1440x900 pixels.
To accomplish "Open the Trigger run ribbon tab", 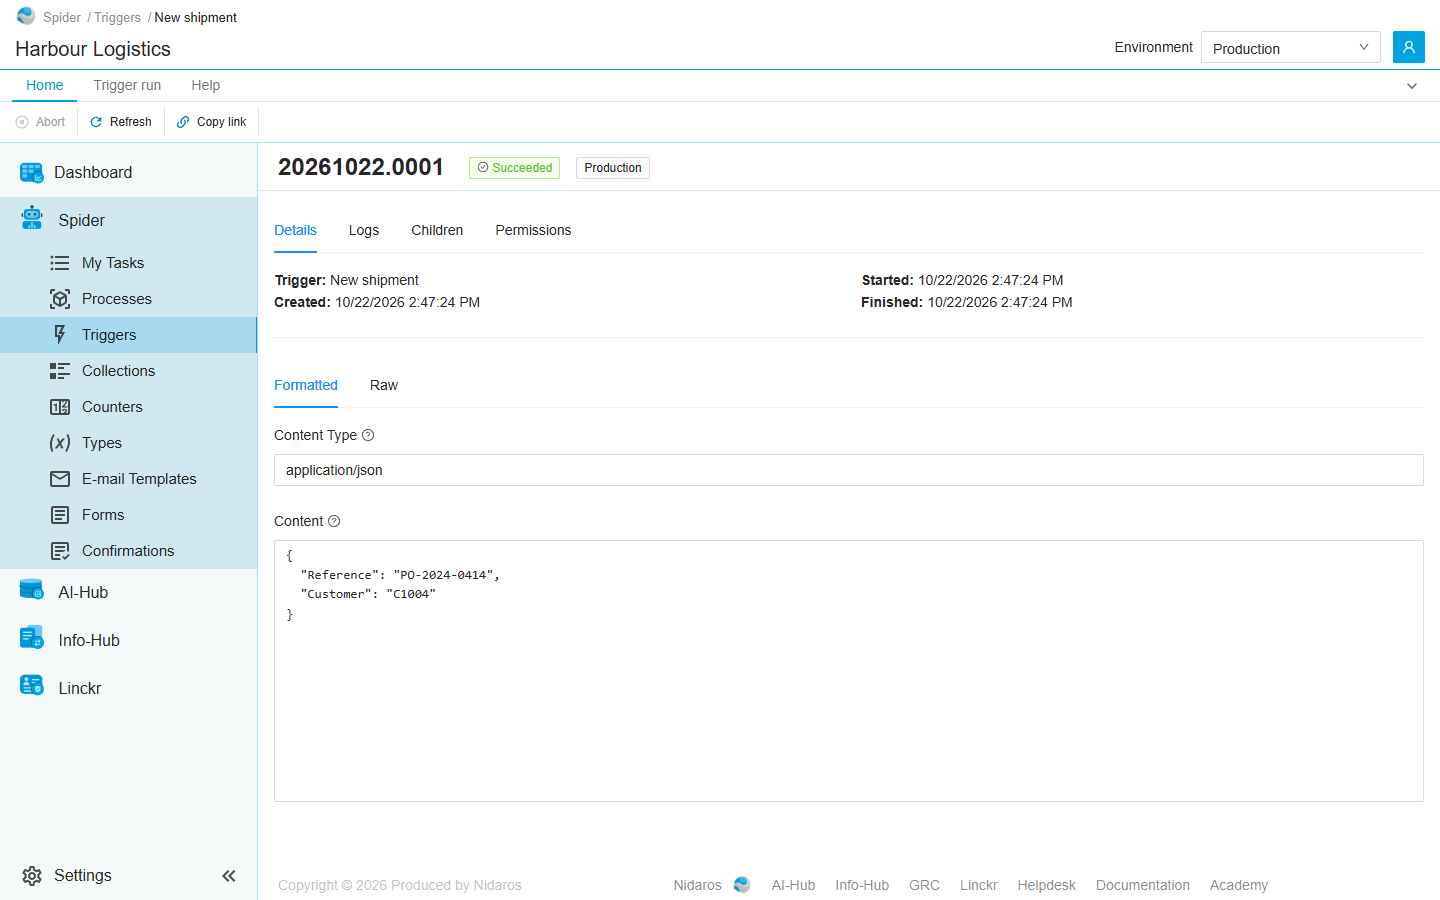I will pos(127,85).
